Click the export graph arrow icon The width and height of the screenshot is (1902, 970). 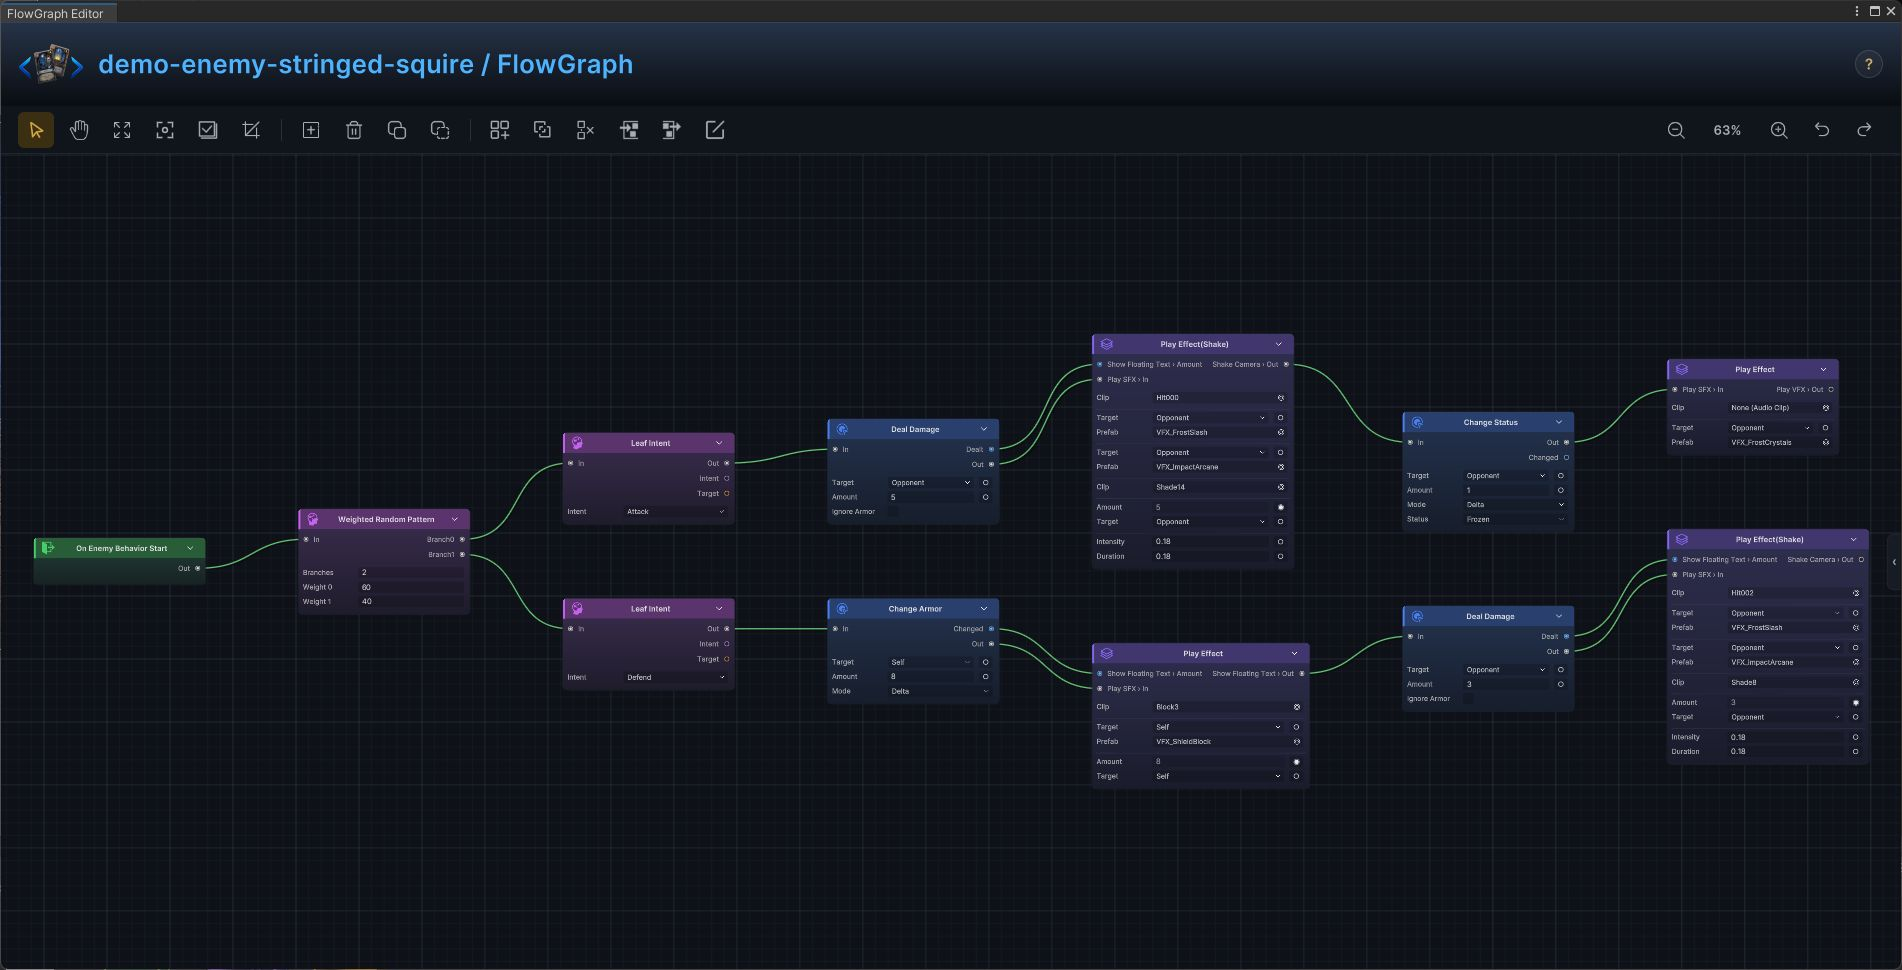pyautogui.click(x=672, y=130)
